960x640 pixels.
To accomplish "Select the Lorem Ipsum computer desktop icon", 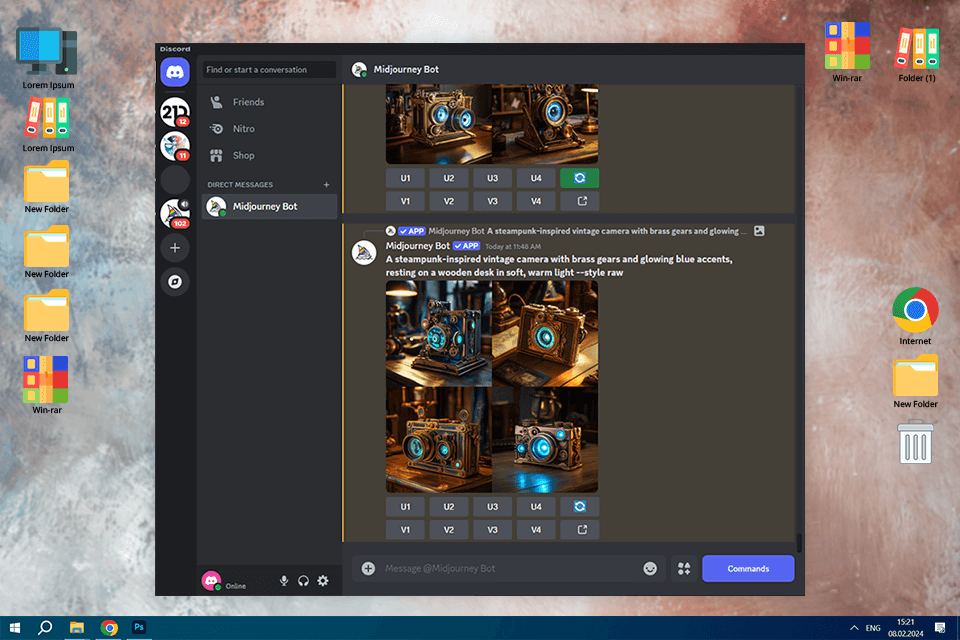I will [48, 59].
